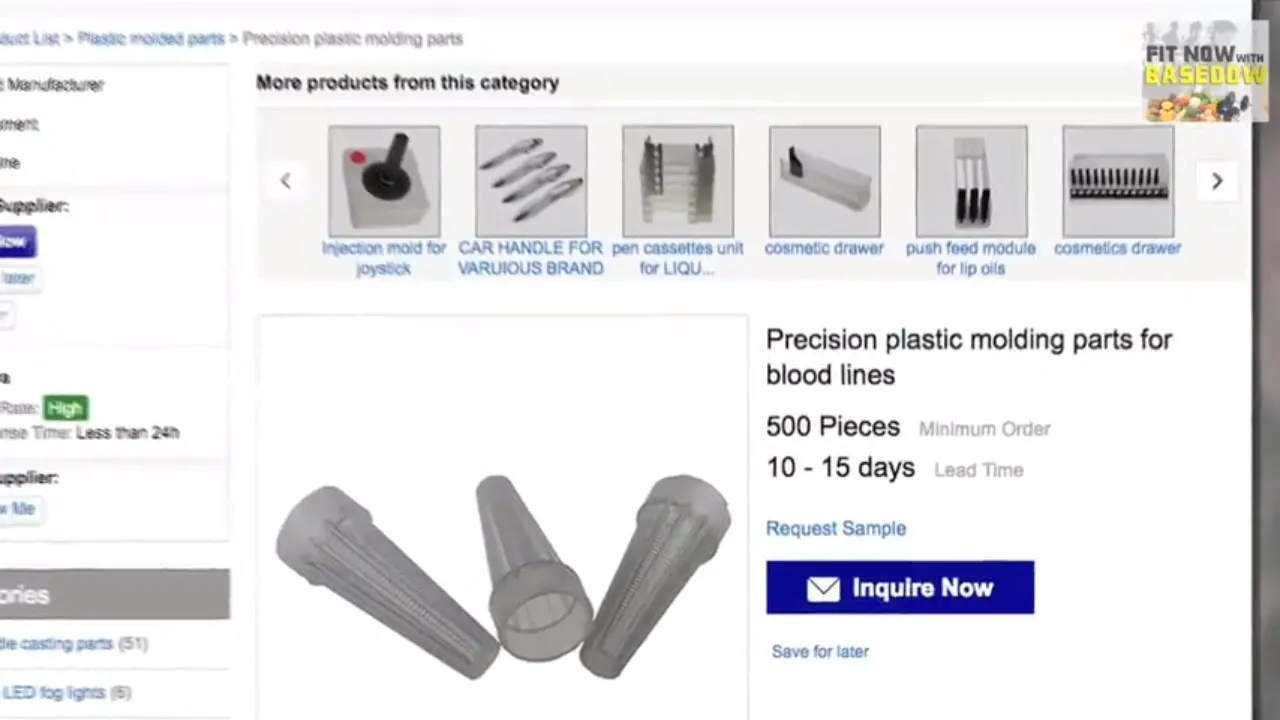Open the black cosmetics drawer thumbnail
The image size is (1280, 720).
tap(1118, 181)
